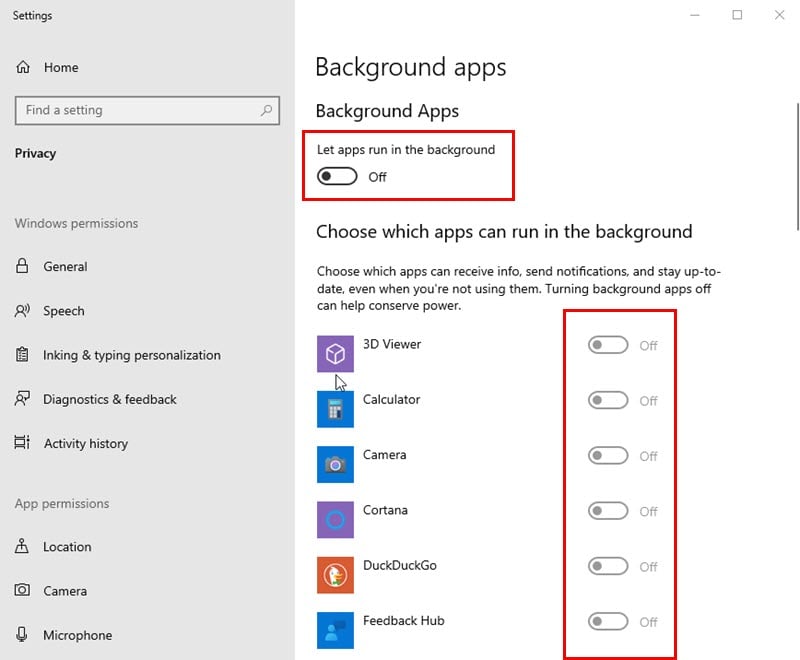800x660 pixels.
Task: Click the Speech icon in the sidebar
Action: pos(24,311)
